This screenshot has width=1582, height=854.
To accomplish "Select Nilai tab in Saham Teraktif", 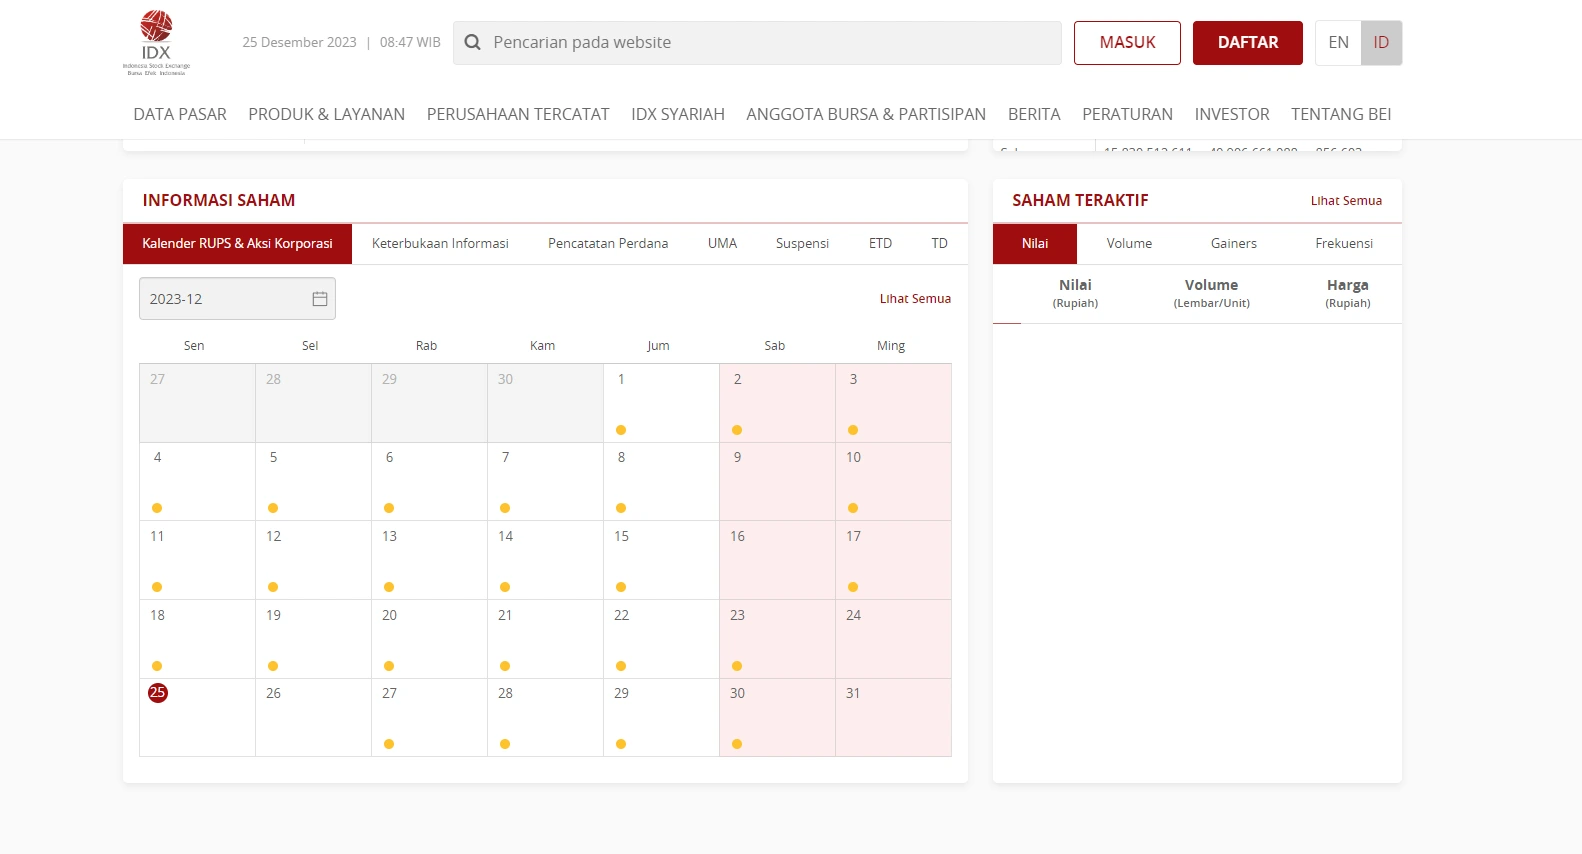I will (x=1035, y=244).
